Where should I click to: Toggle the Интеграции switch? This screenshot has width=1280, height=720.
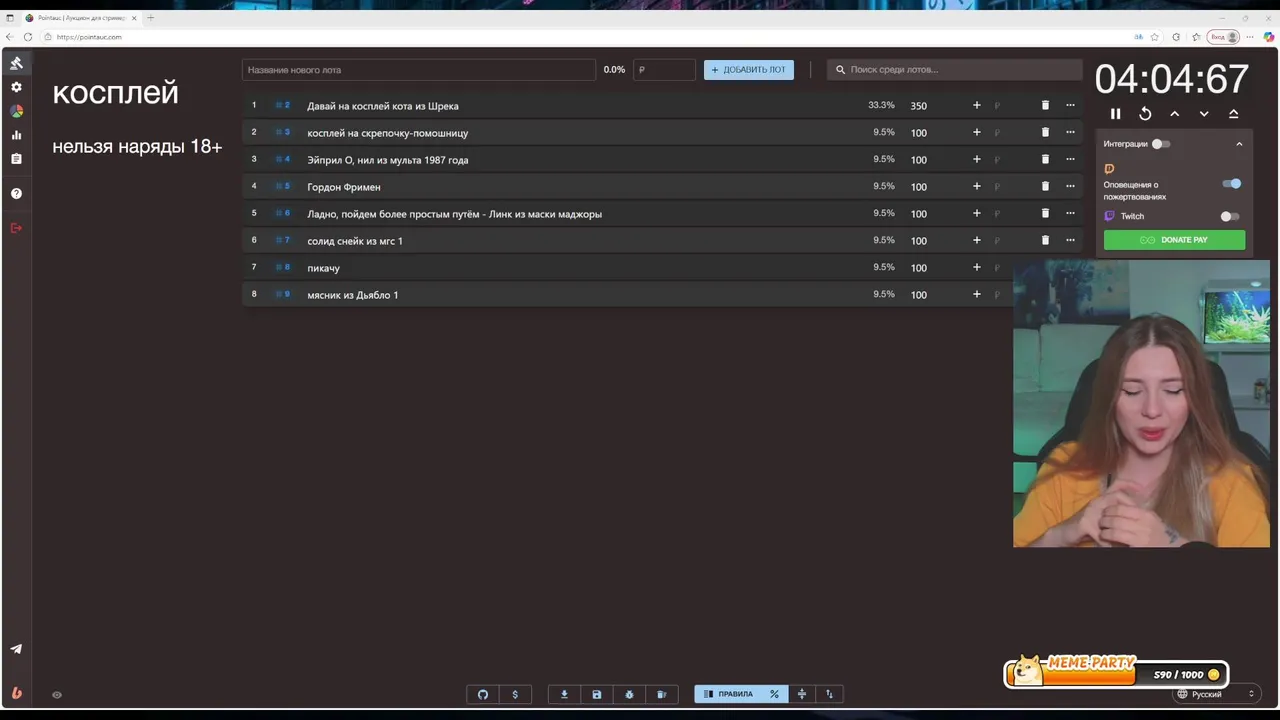tap(1160, 144)
